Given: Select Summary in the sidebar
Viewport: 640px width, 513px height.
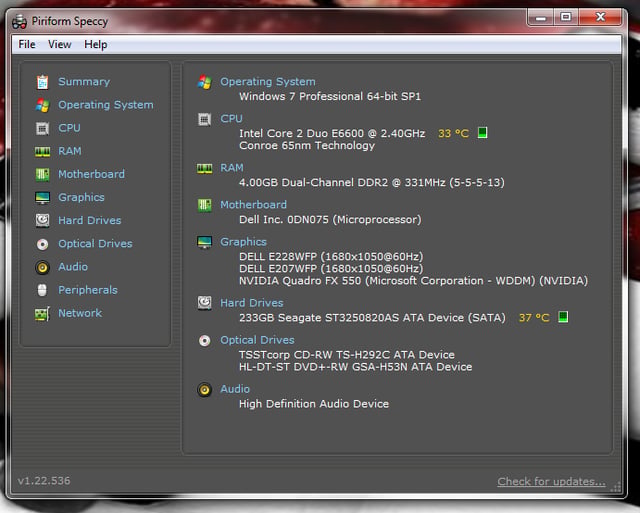Looking at the screenshot, I should pyautogui.click(x=84, y=82).
